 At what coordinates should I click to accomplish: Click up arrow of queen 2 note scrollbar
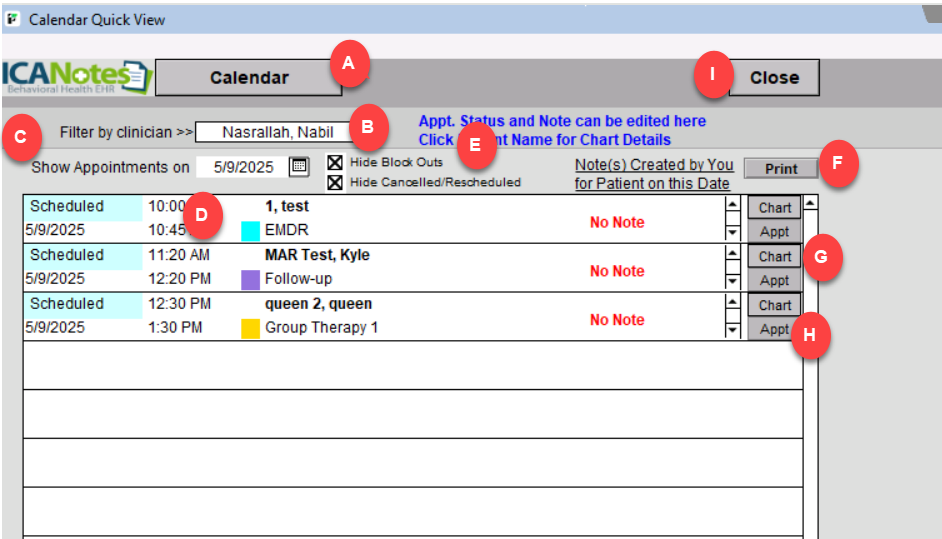pyautogui.click(x=732, y=302)
